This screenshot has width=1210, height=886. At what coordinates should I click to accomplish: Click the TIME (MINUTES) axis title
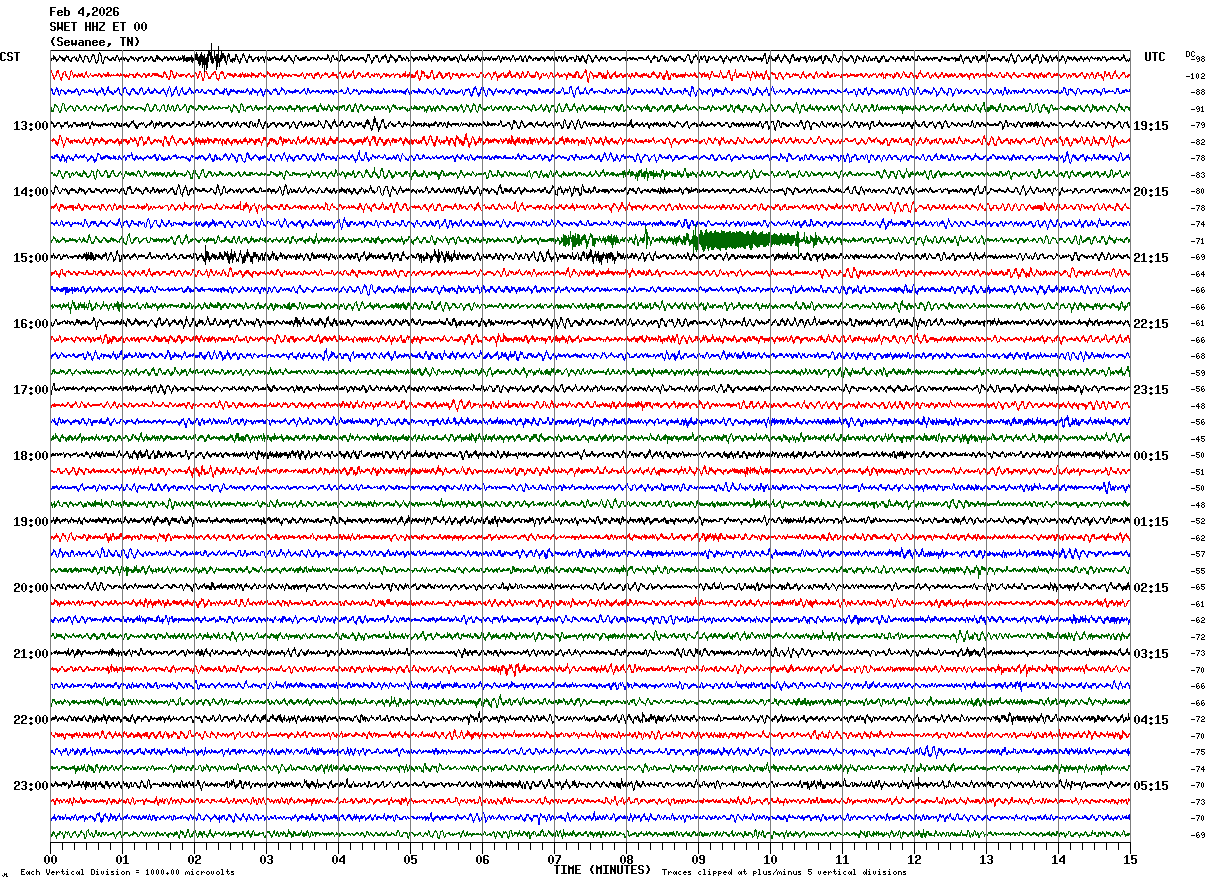[x=602, y=870]
